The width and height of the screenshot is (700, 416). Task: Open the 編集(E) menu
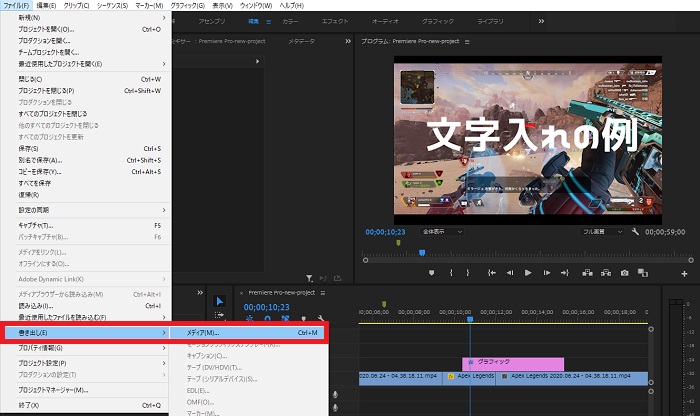pos(46,5)
